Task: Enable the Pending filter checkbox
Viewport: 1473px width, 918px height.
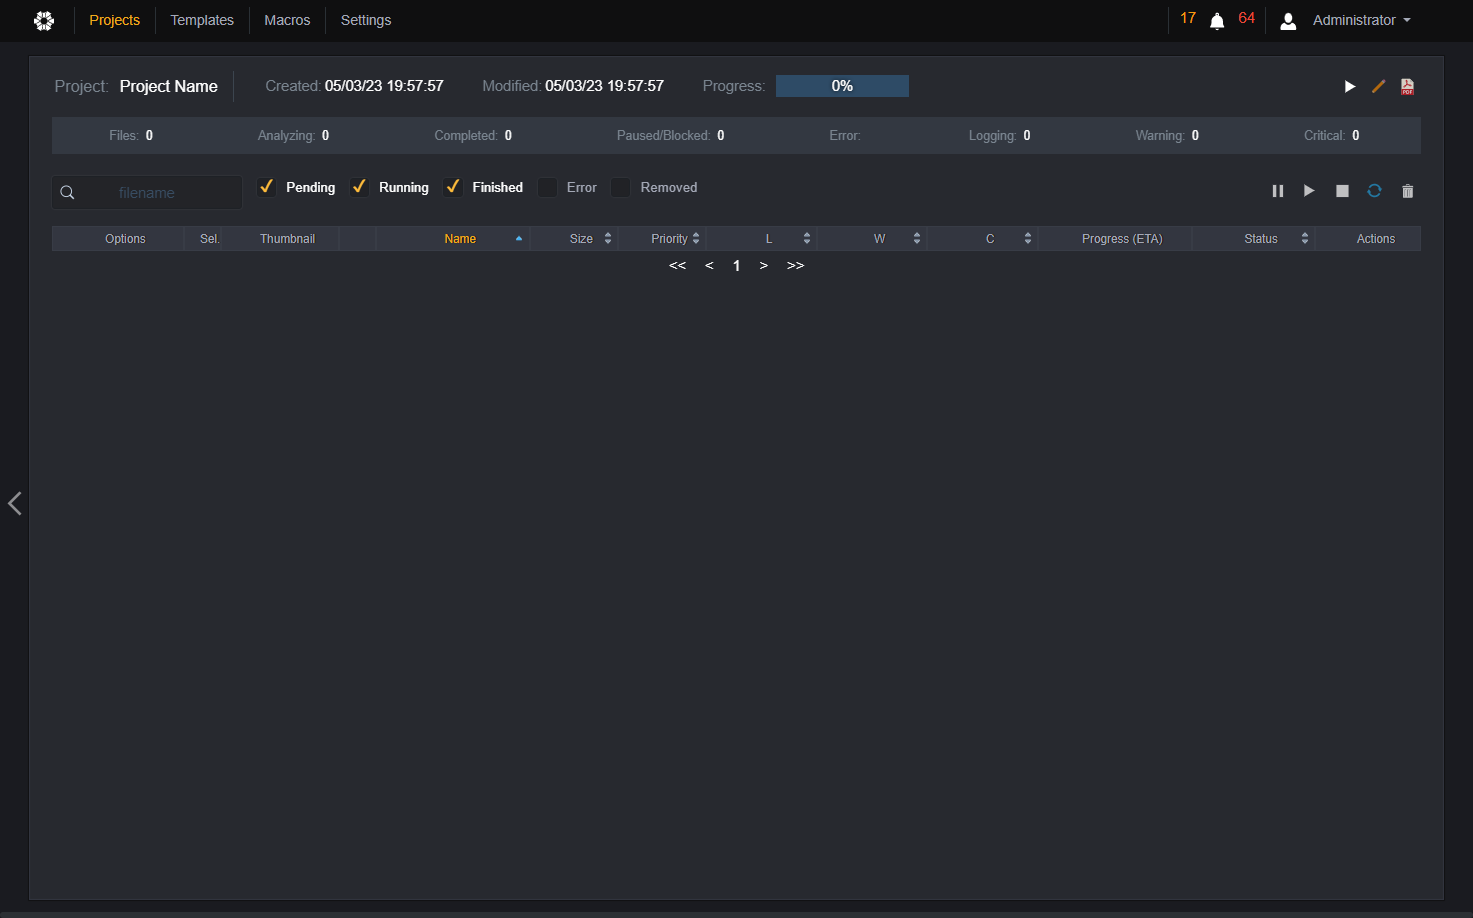Action: [267, 187]
